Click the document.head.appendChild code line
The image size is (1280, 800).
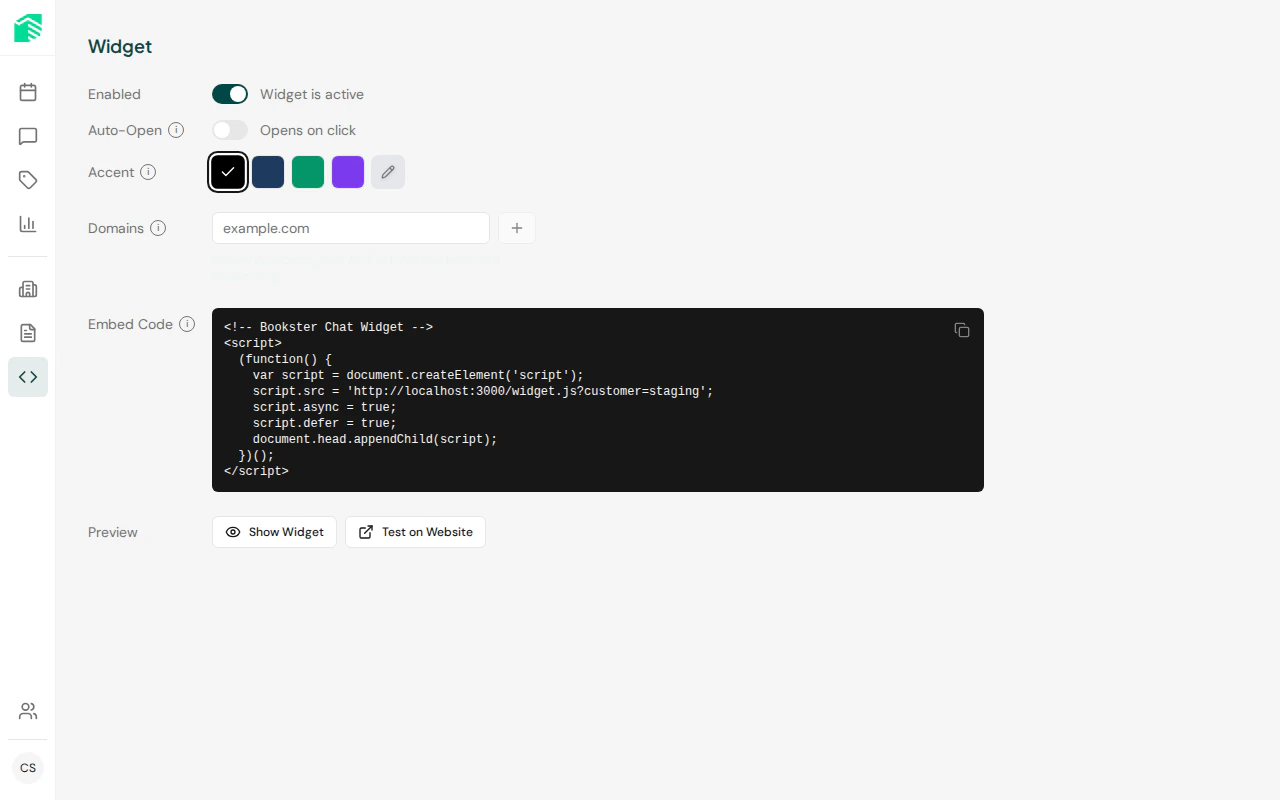click(x=375, y=439)
